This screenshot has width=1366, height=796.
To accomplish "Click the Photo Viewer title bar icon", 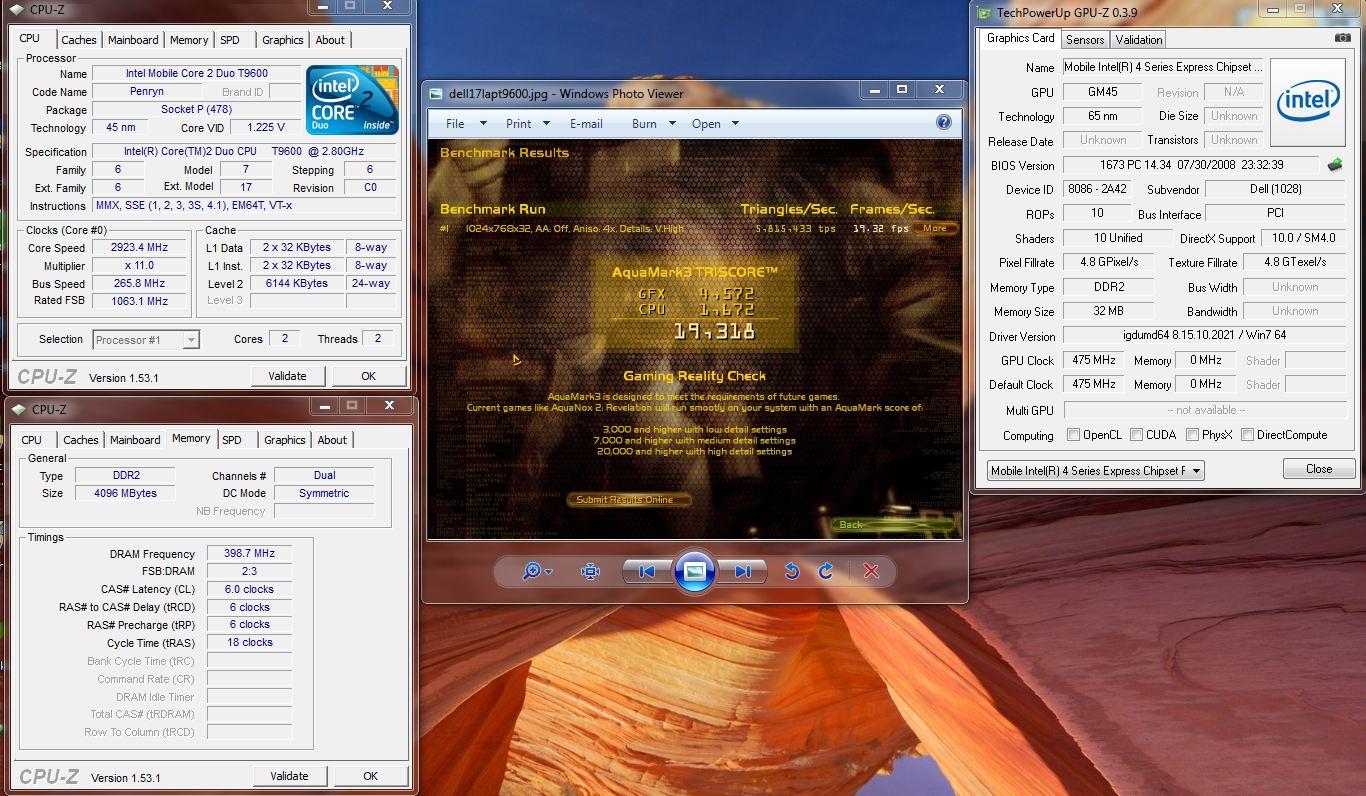I will coord(436,93).
